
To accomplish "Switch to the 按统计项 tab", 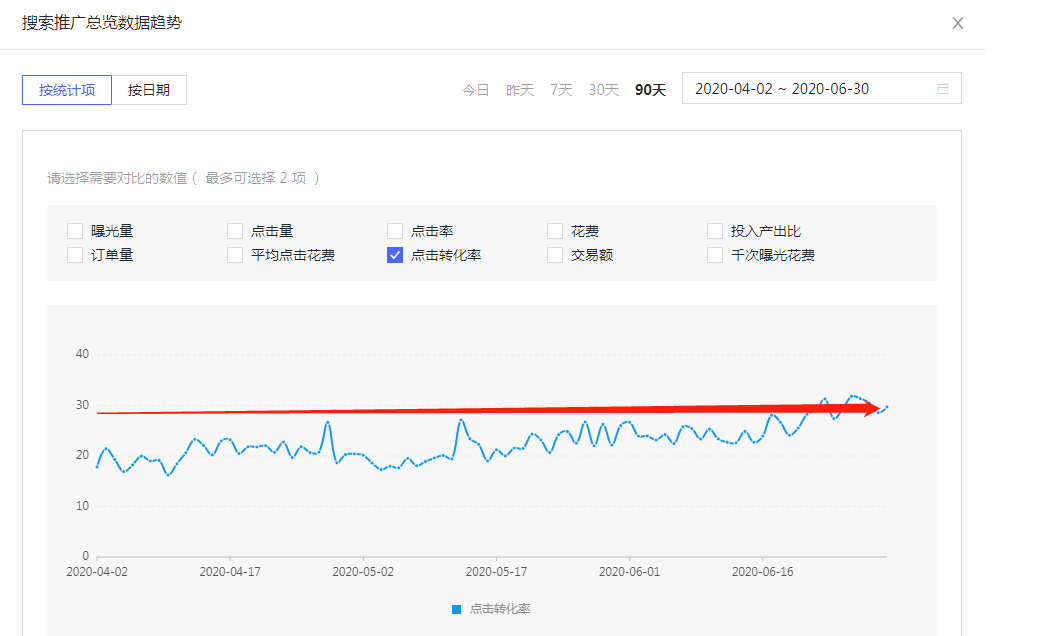I will 67,90.
